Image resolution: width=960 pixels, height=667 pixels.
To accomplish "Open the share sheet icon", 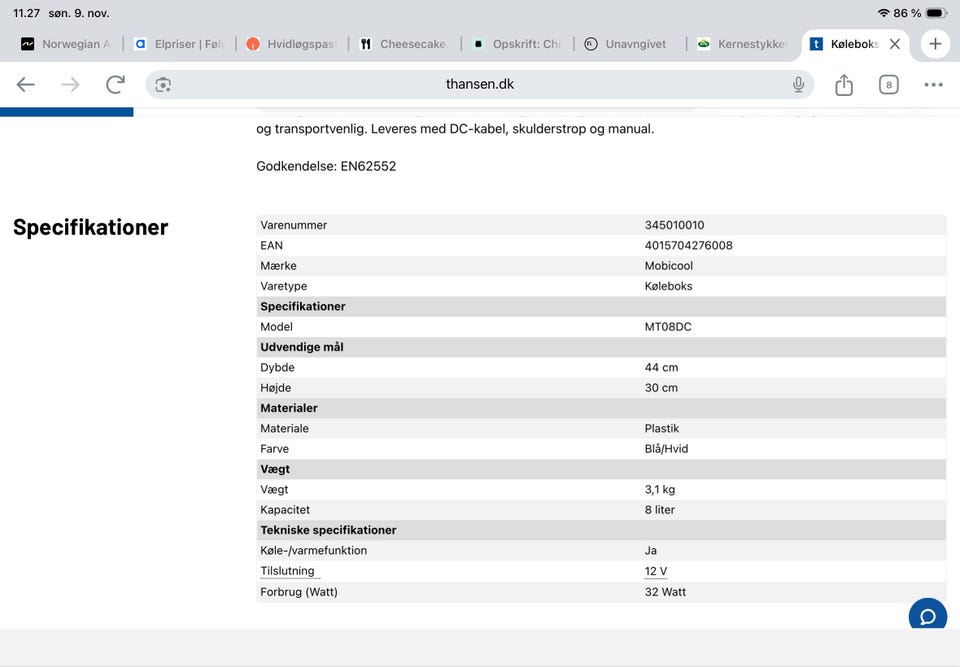I will click(844, 85).
